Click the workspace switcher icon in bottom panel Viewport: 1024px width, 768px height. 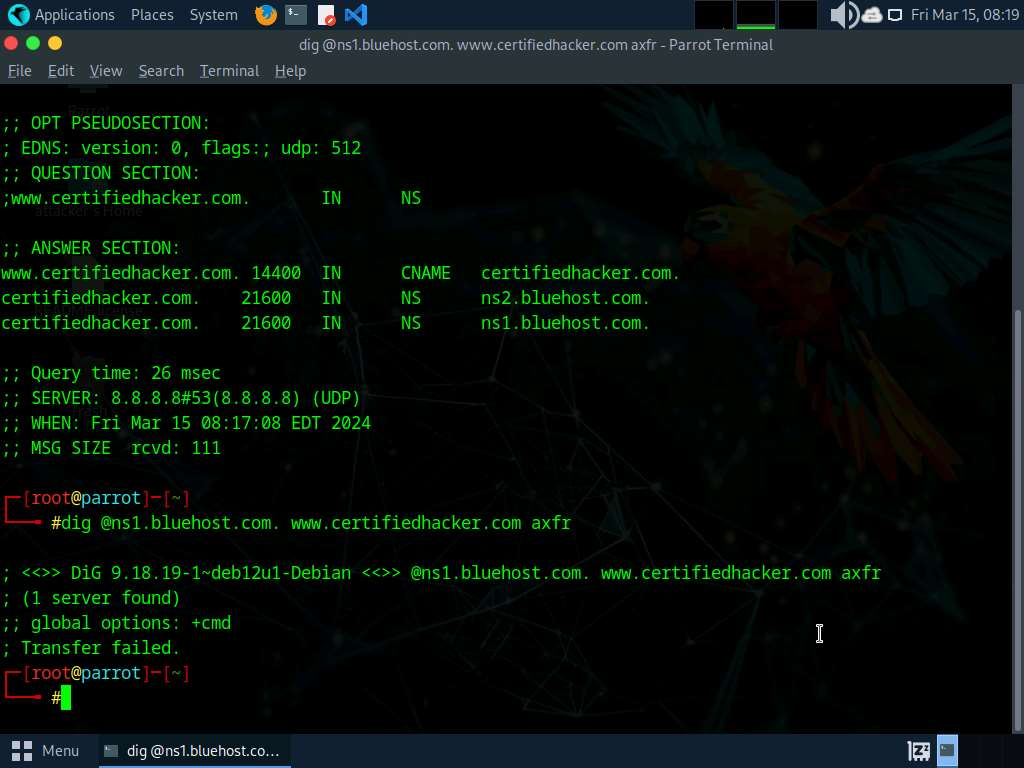tap(918, 750)
